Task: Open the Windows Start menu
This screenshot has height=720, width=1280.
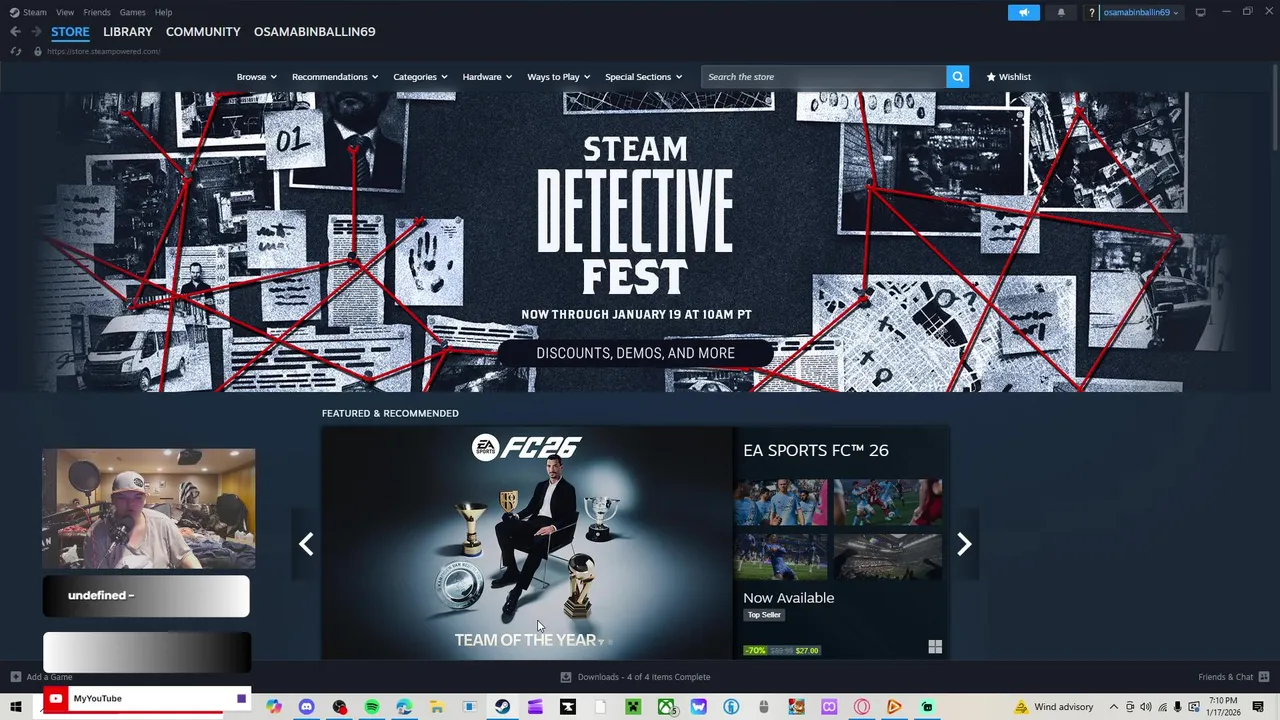Action: pos(15,707)
